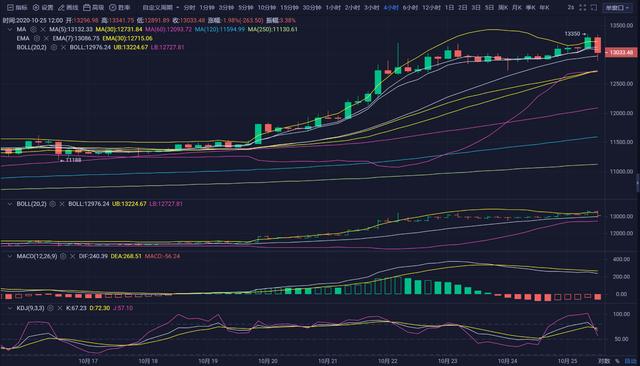Click the 2s refresh interval indicator

(571, 7)
